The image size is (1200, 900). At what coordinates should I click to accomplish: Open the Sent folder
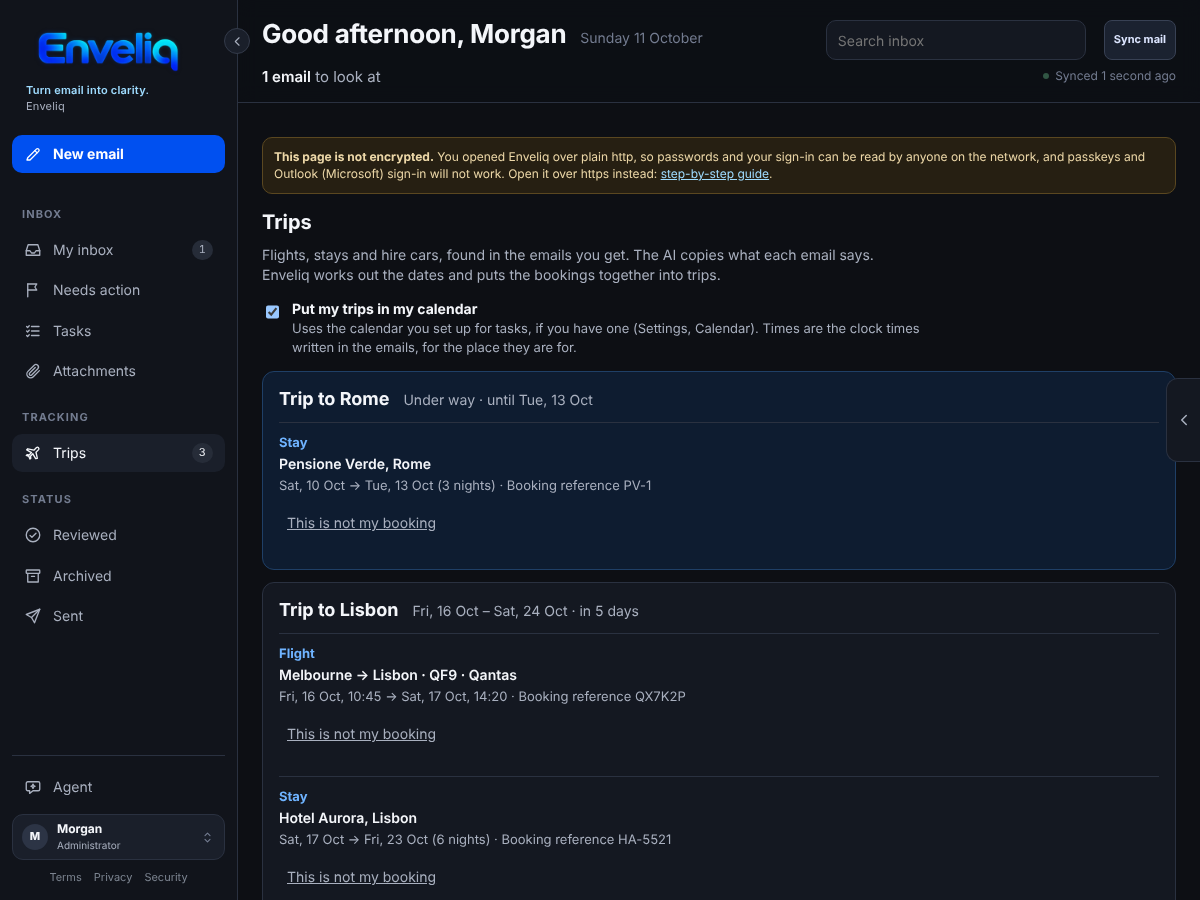(118, 616)
